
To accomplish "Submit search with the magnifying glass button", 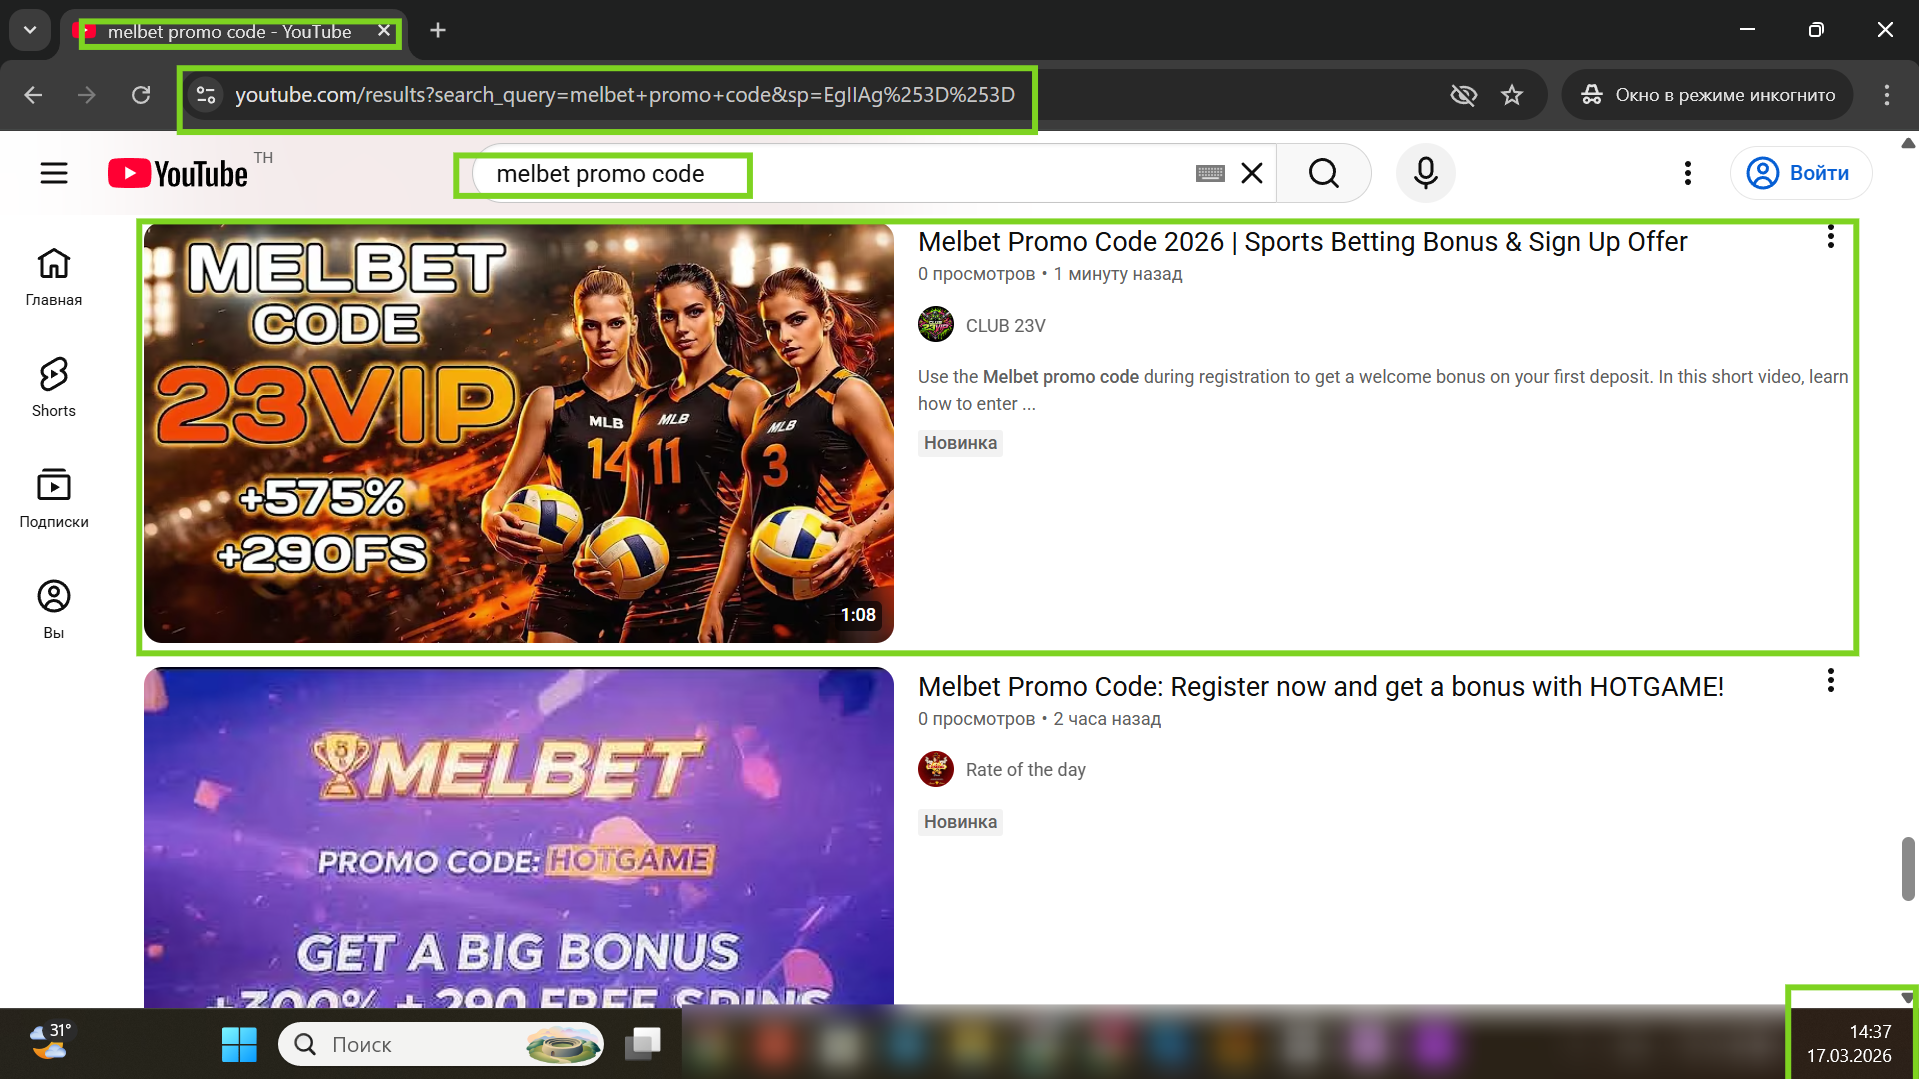I will pyautogui.click(x=1323, y=173).
